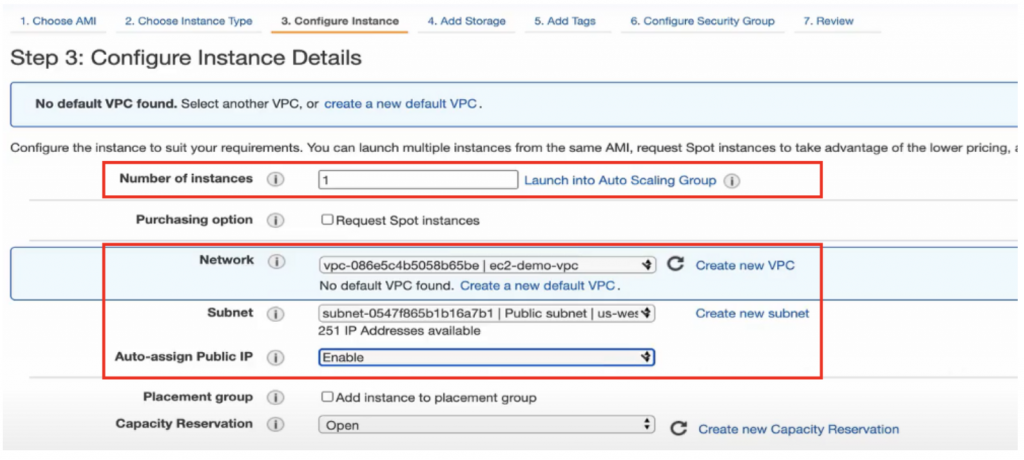Click info icon next to Network label
The image size is (1024, 460).
tap(276, 262)
